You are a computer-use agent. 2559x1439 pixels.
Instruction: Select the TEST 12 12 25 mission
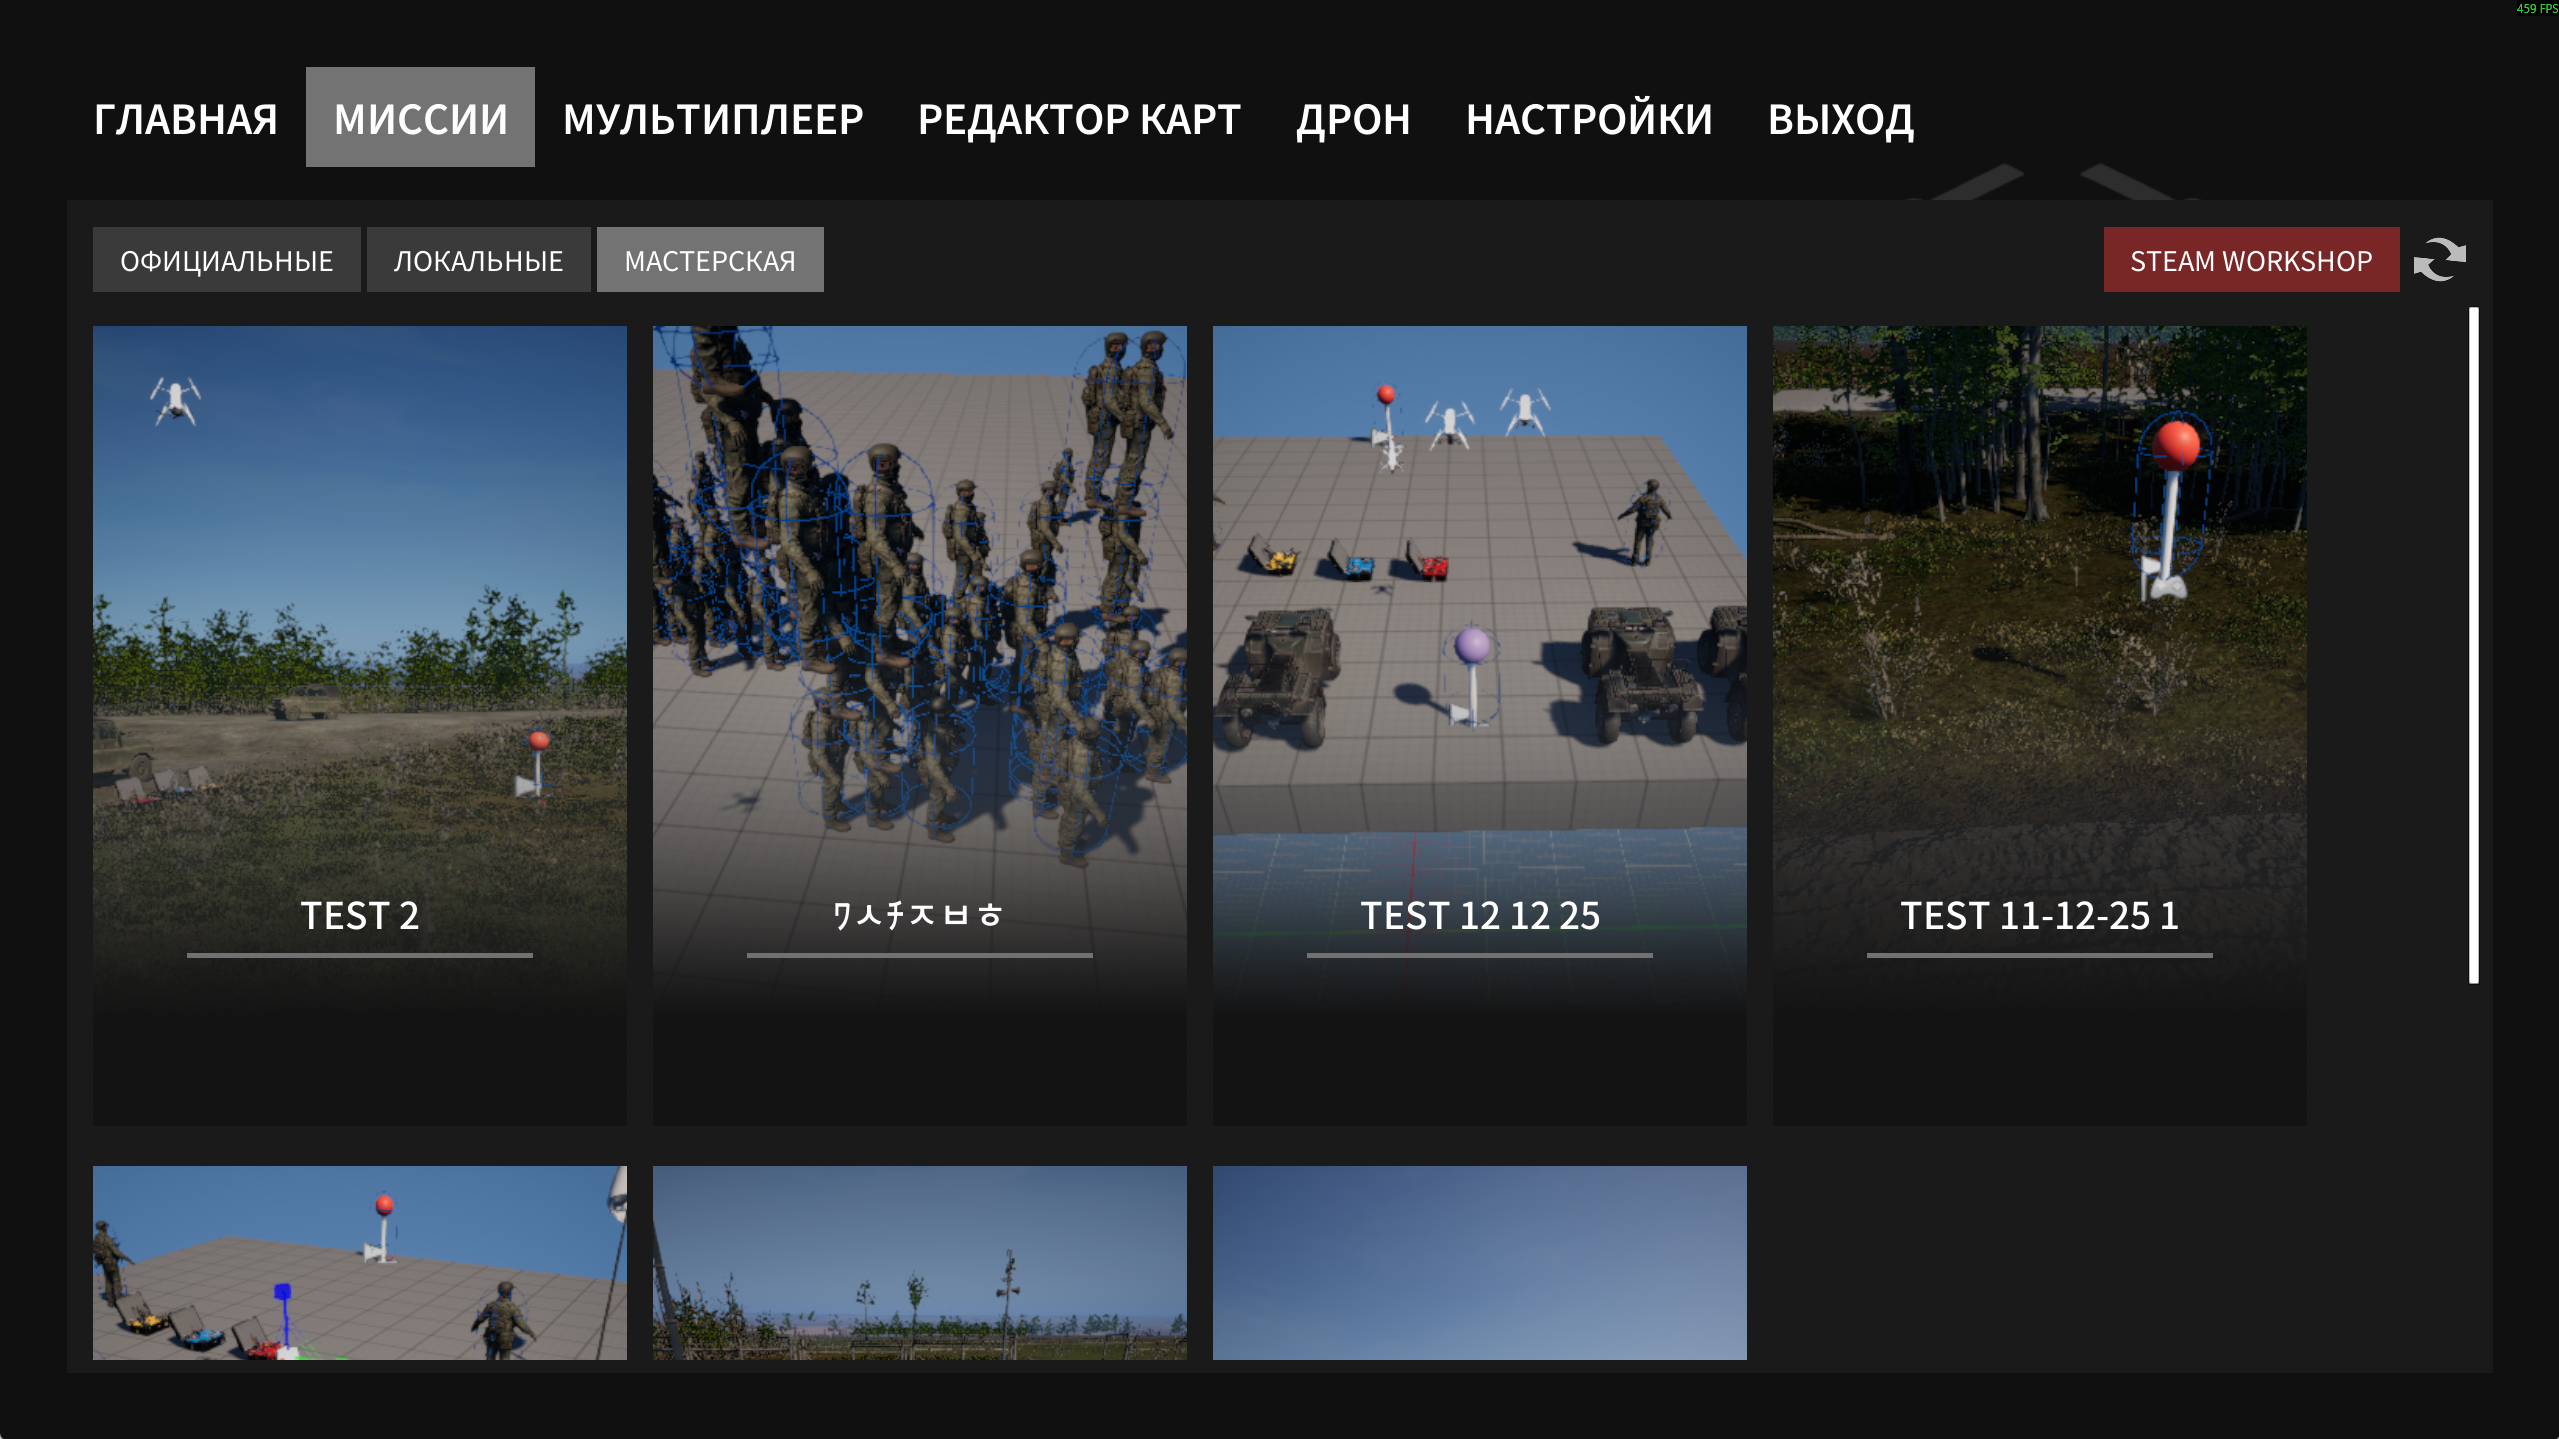point(1479,724)
